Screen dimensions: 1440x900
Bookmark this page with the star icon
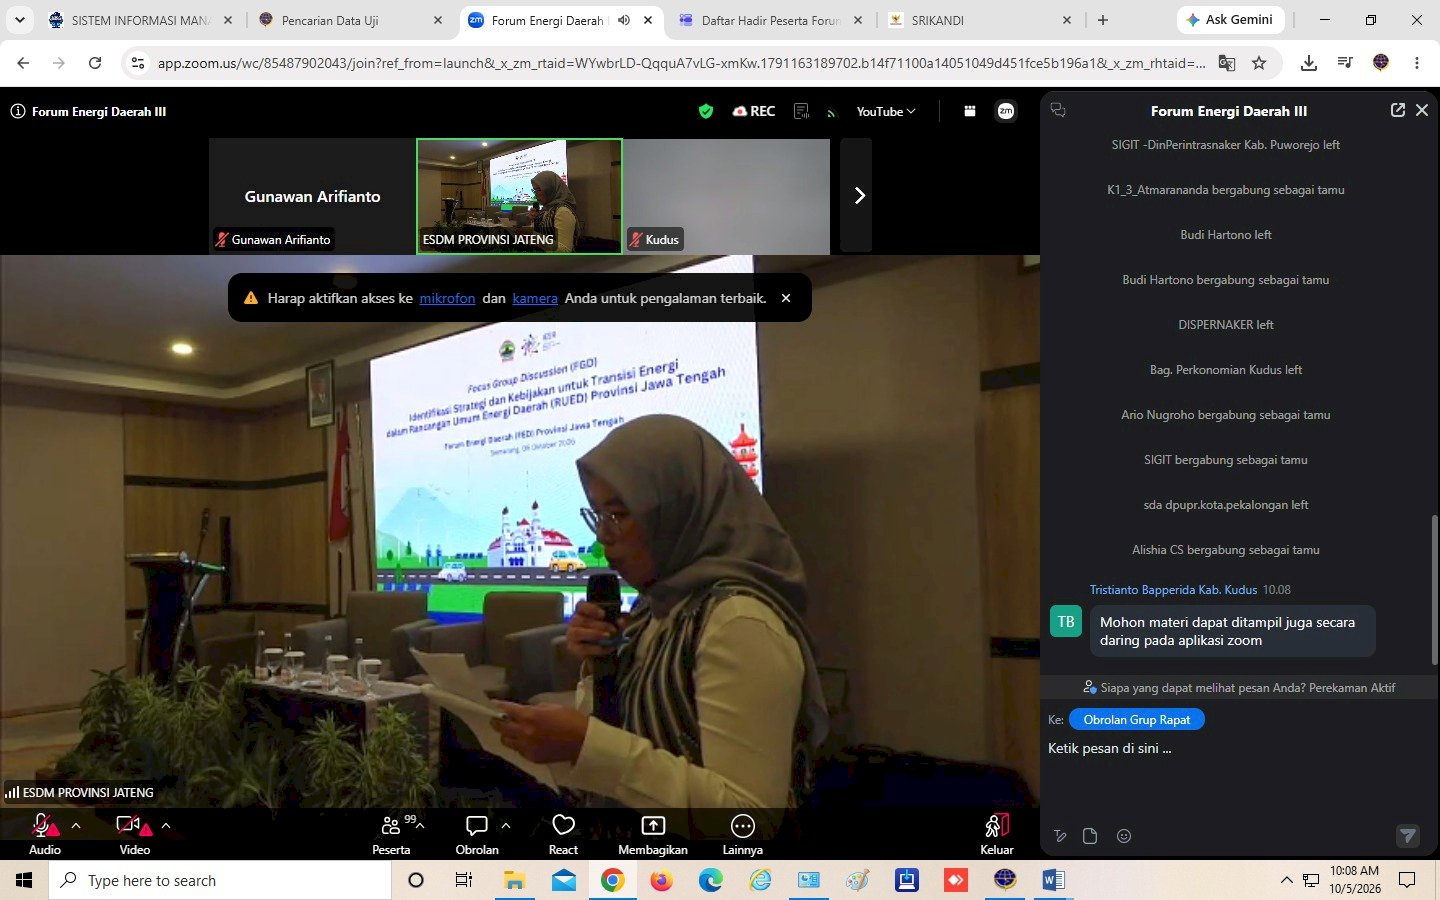tap(1259, 63)
